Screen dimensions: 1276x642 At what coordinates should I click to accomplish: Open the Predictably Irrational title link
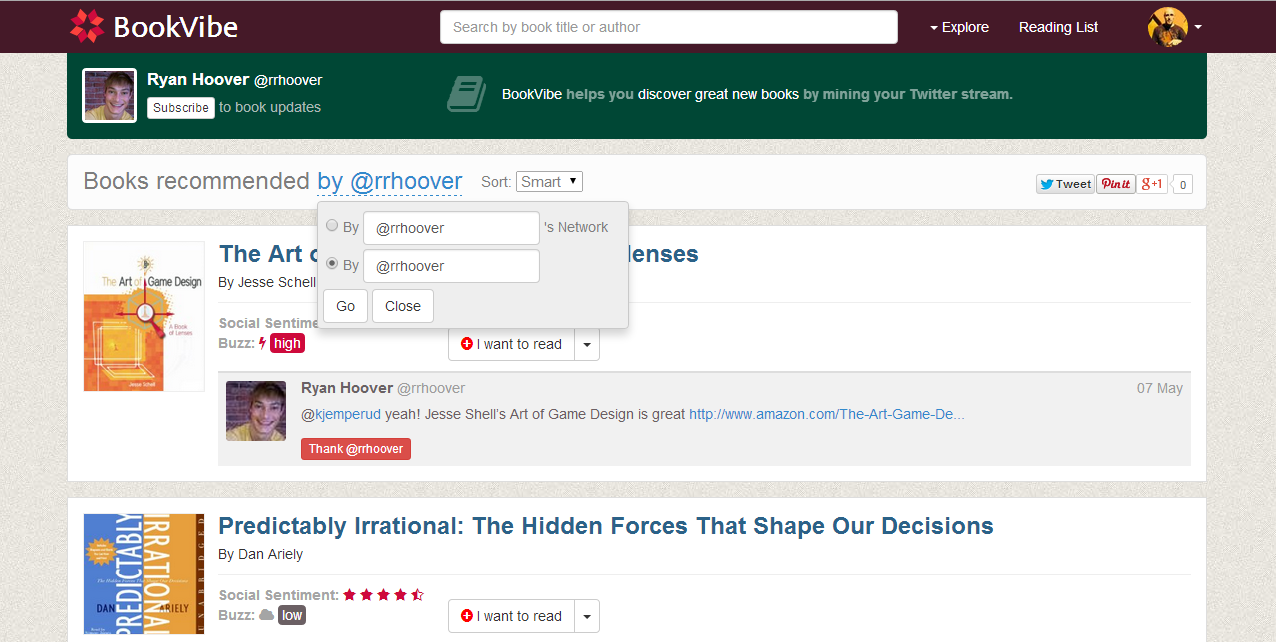606,526
